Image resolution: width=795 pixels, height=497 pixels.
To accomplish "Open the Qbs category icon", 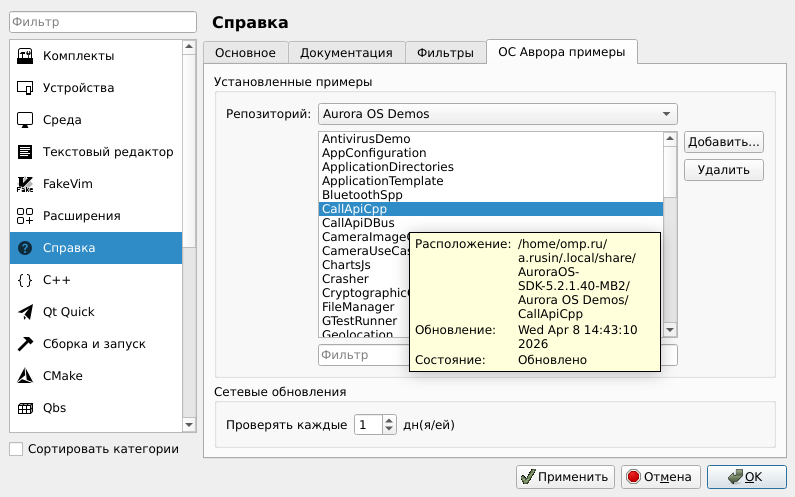I will coord(25,408).
